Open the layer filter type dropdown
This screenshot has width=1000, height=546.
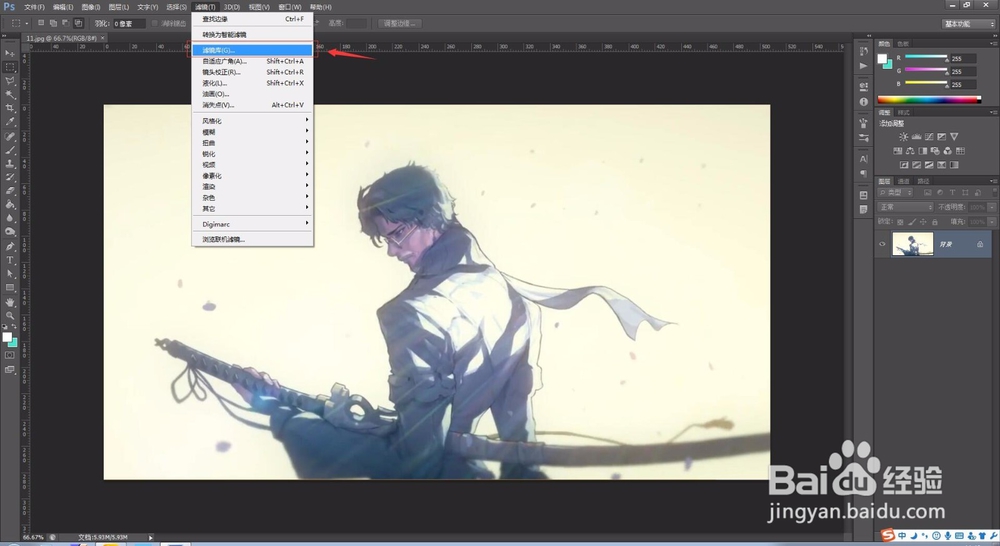click(x=895, y=192)
